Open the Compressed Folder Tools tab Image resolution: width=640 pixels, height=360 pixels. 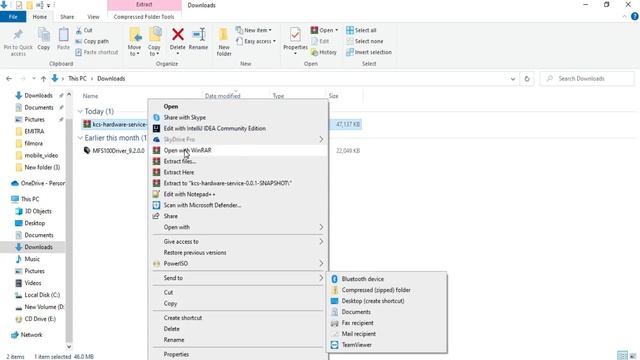[x=144, y=17]
